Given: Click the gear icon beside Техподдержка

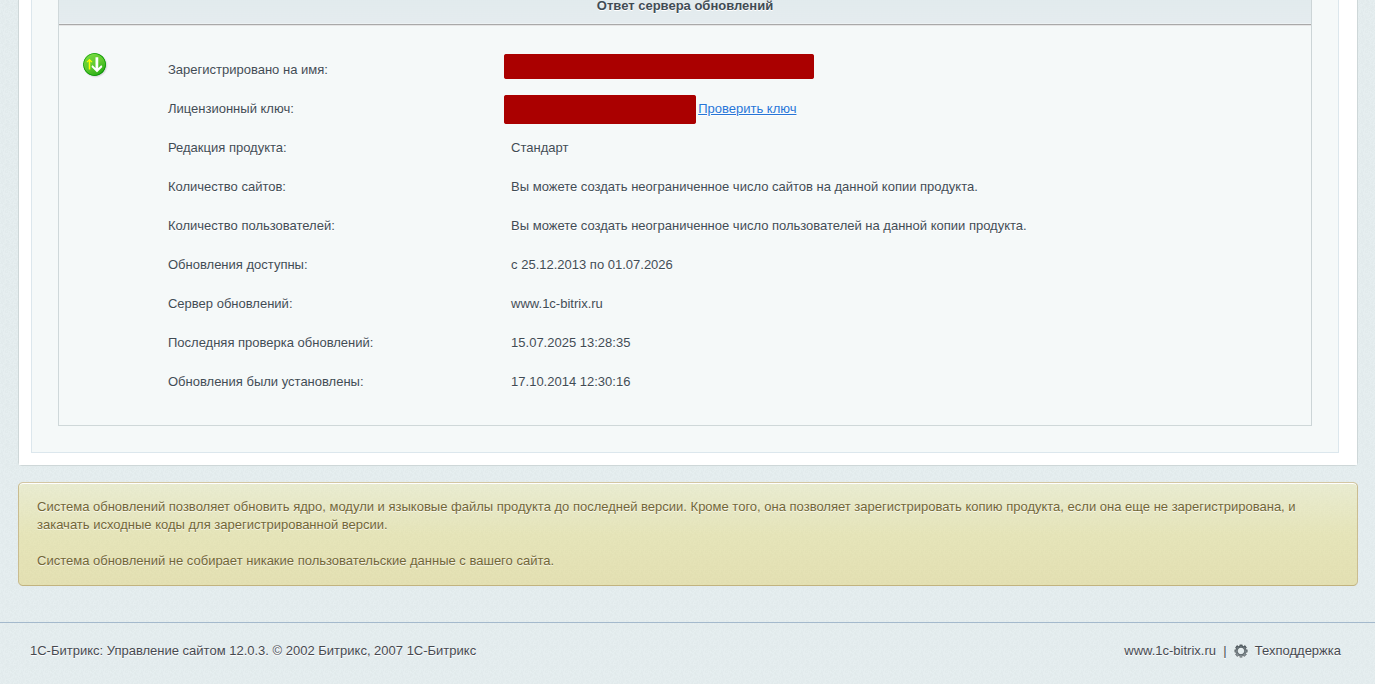Looking at the screenshot, I should [x=1241, y=651].
